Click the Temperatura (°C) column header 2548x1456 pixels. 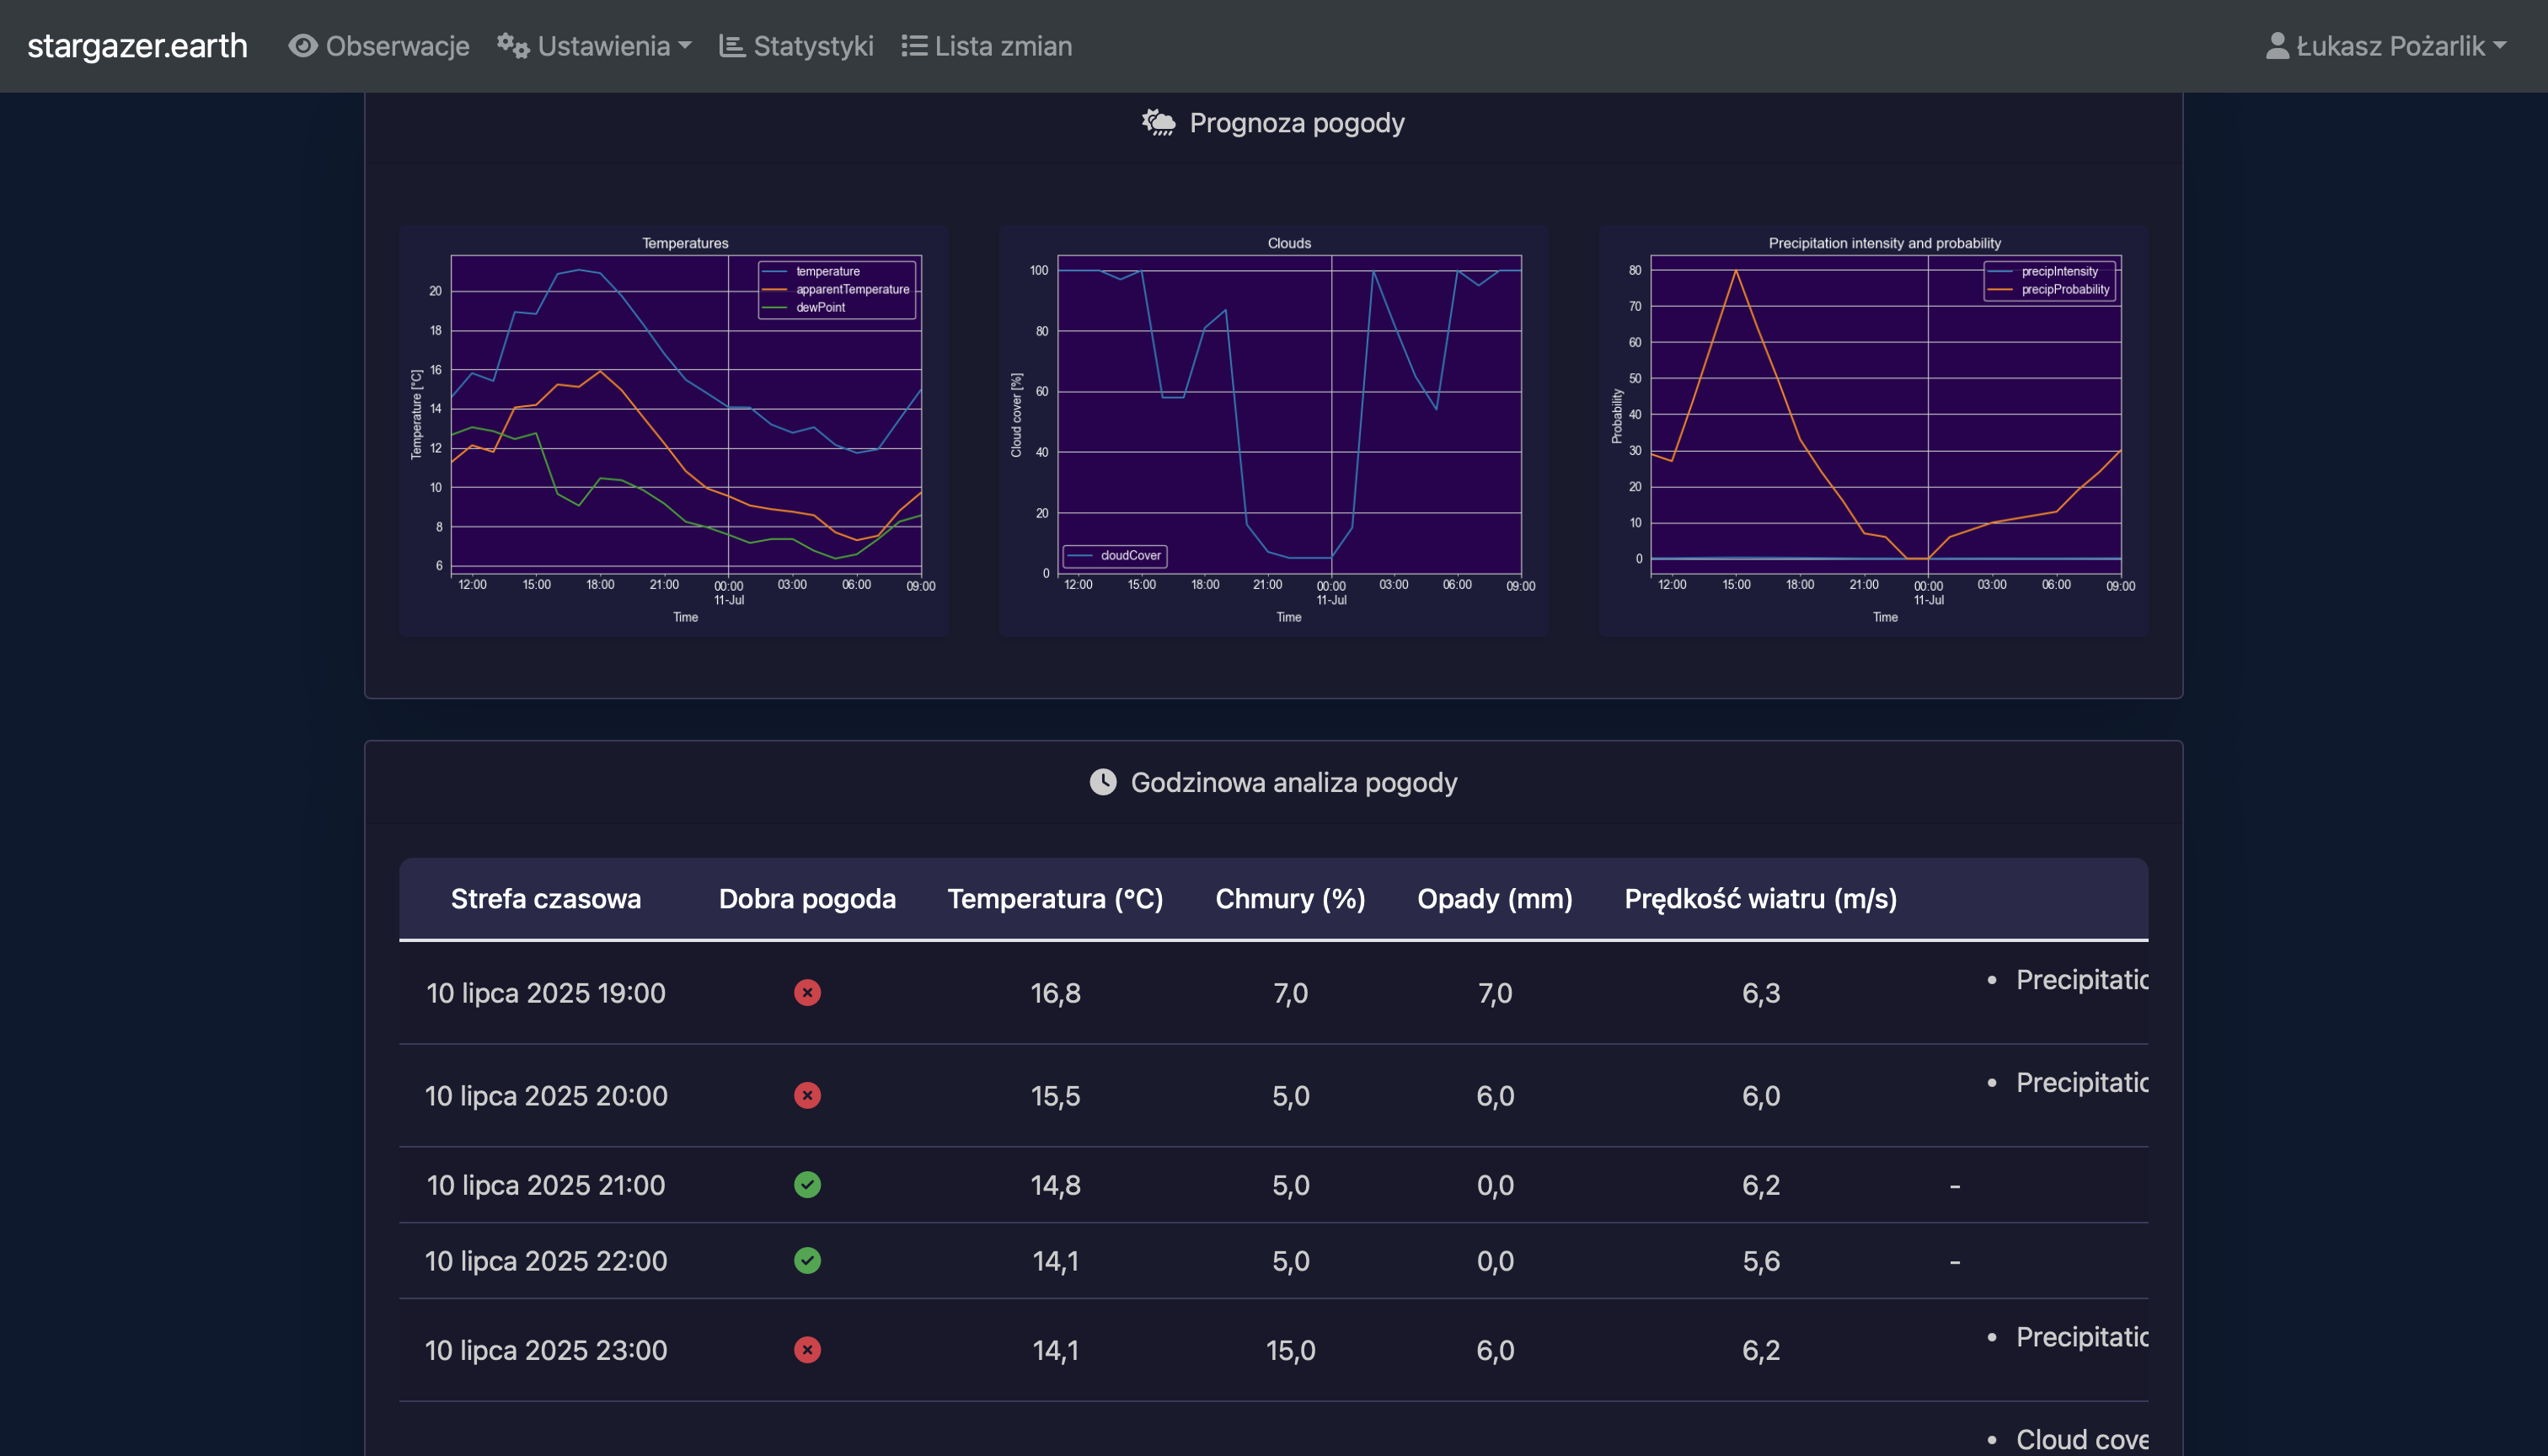[1055, 899]
